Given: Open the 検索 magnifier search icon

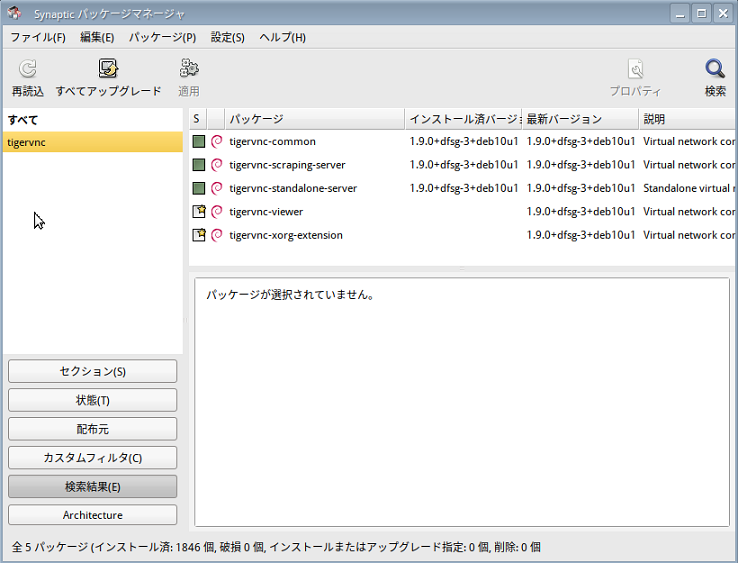Looking at the screenshot, I should [715, 69].
